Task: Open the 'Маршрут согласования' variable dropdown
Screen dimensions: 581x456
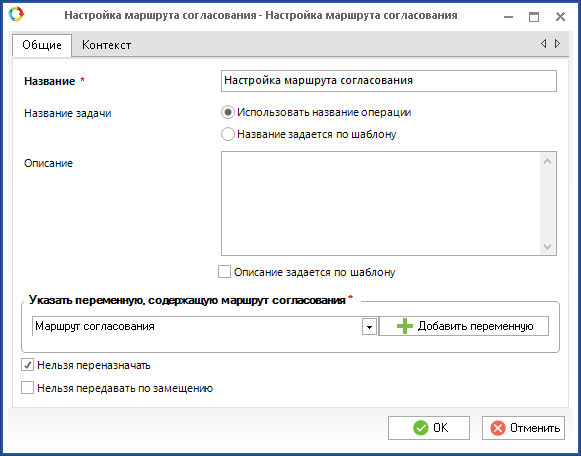Action: click(x=369, y=326)
